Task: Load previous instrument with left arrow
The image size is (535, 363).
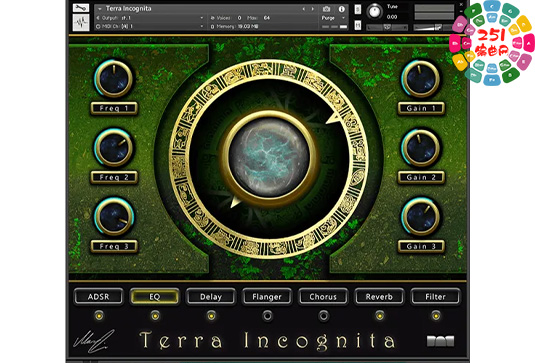Action: tap(304, 9)
